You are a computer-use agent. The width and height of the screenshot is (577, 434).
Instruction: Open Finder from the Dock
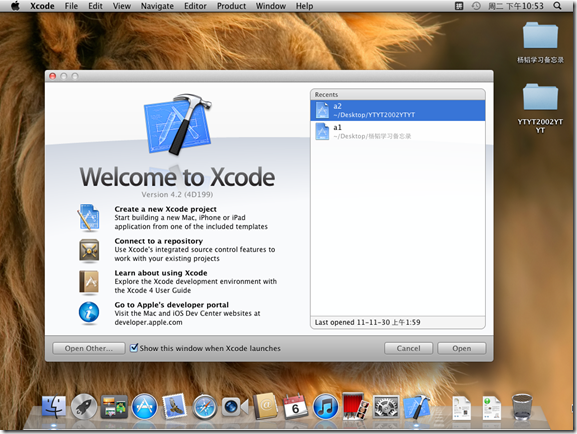tap(54, 406)
